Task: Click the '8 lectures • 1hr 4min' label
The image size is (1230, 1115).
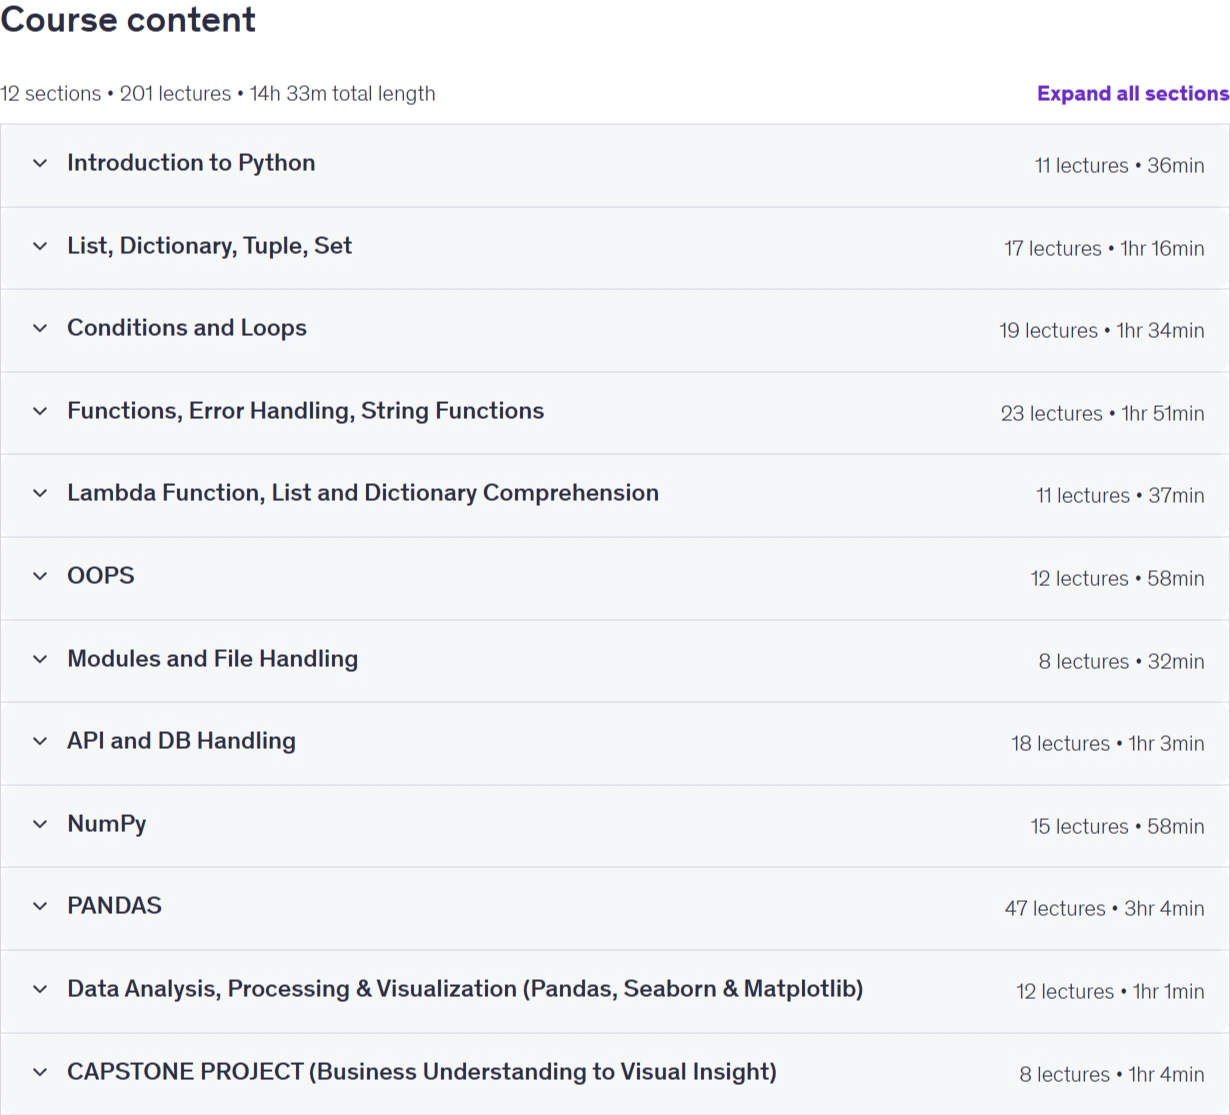Action: tap(1112, 1075)
